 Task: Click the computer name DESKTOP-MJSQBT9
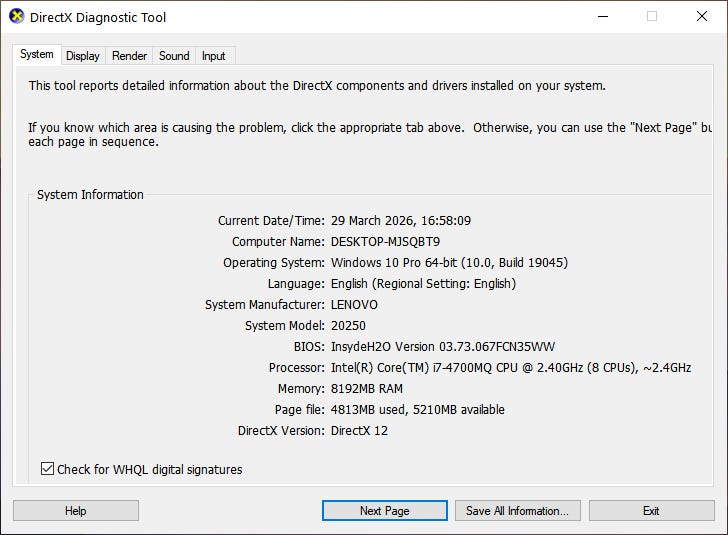pos(385,242)
